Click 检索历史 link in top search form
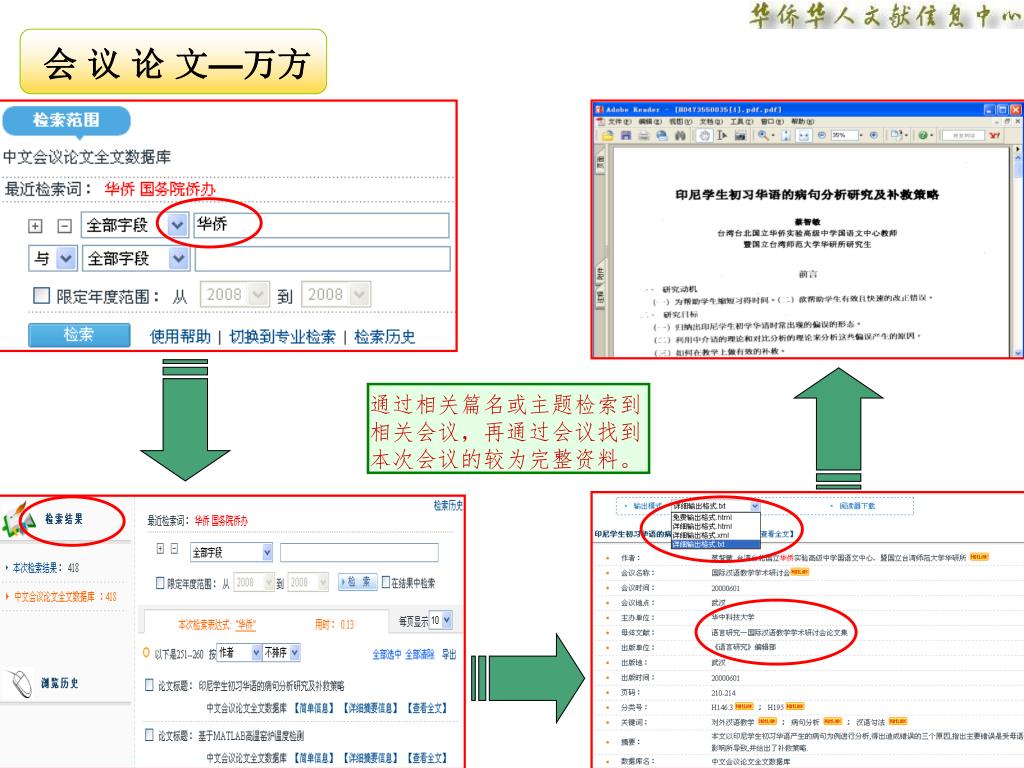The height and width of the screenshot is (768, 1024). [x=384, y=336]
